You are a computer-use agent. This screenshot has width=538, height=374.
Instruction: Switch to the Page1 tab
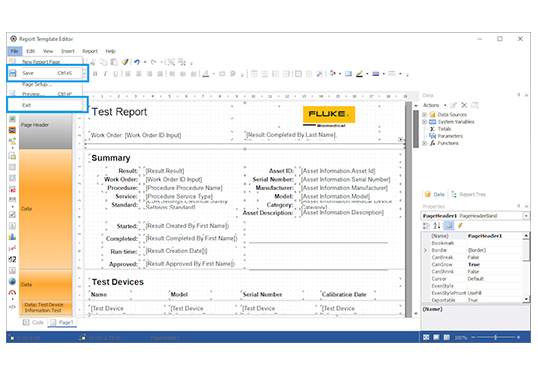pos(62,322)
